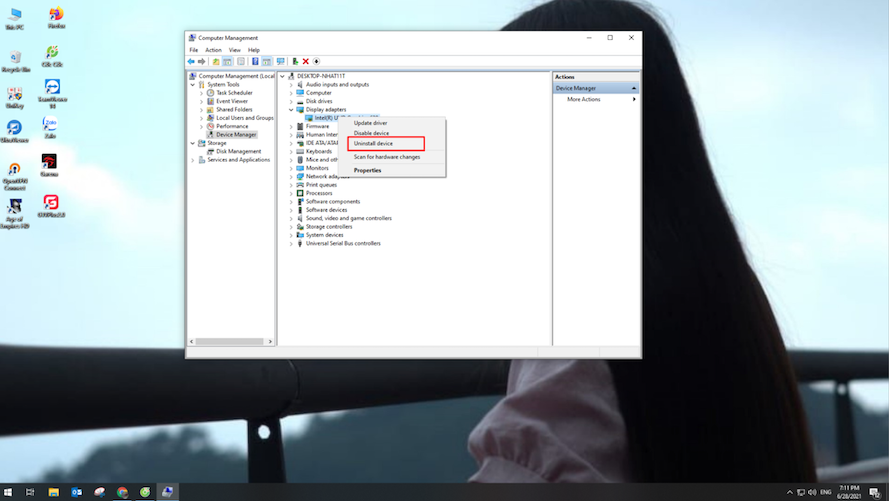
Task: Collapse the Display adapters category
Action: (x=291, y=110)
